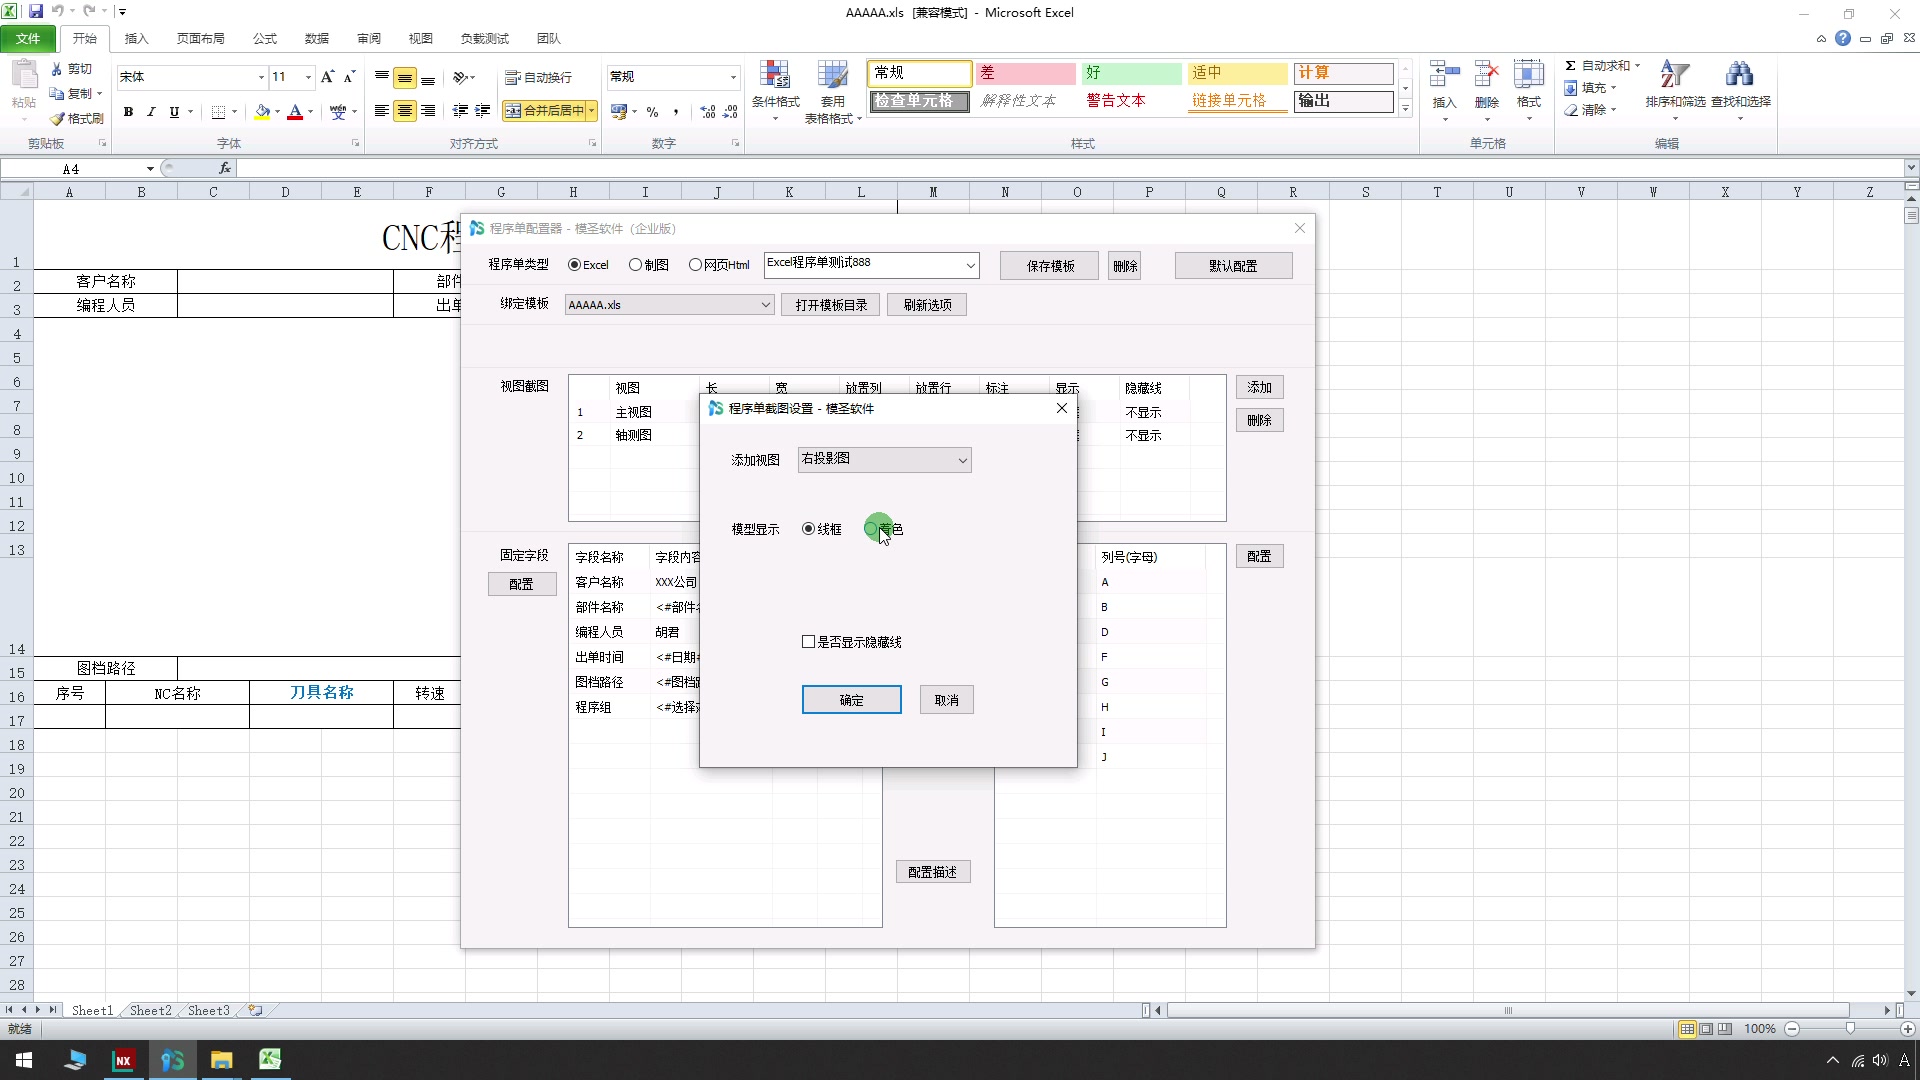Apply center horizontal alignment
This screenshot has width=1920, height=1080.
(405, 111)
